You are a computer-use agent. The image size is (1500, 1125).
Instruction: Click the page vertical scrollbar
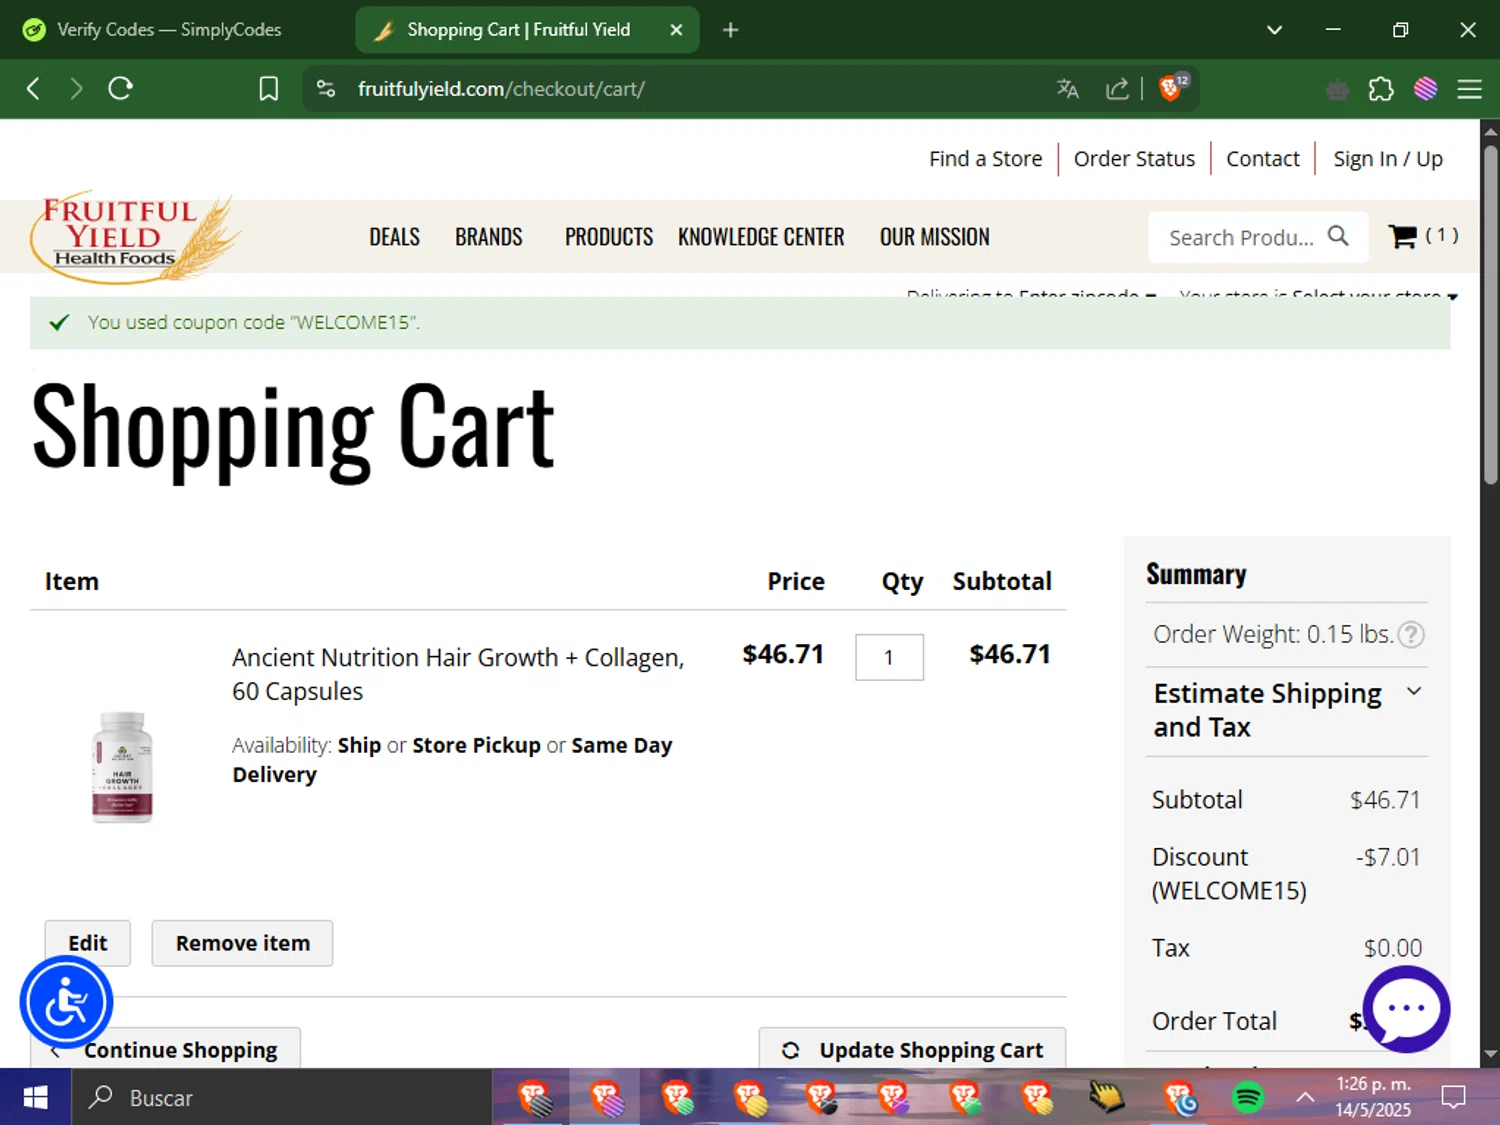[1490, 315]
